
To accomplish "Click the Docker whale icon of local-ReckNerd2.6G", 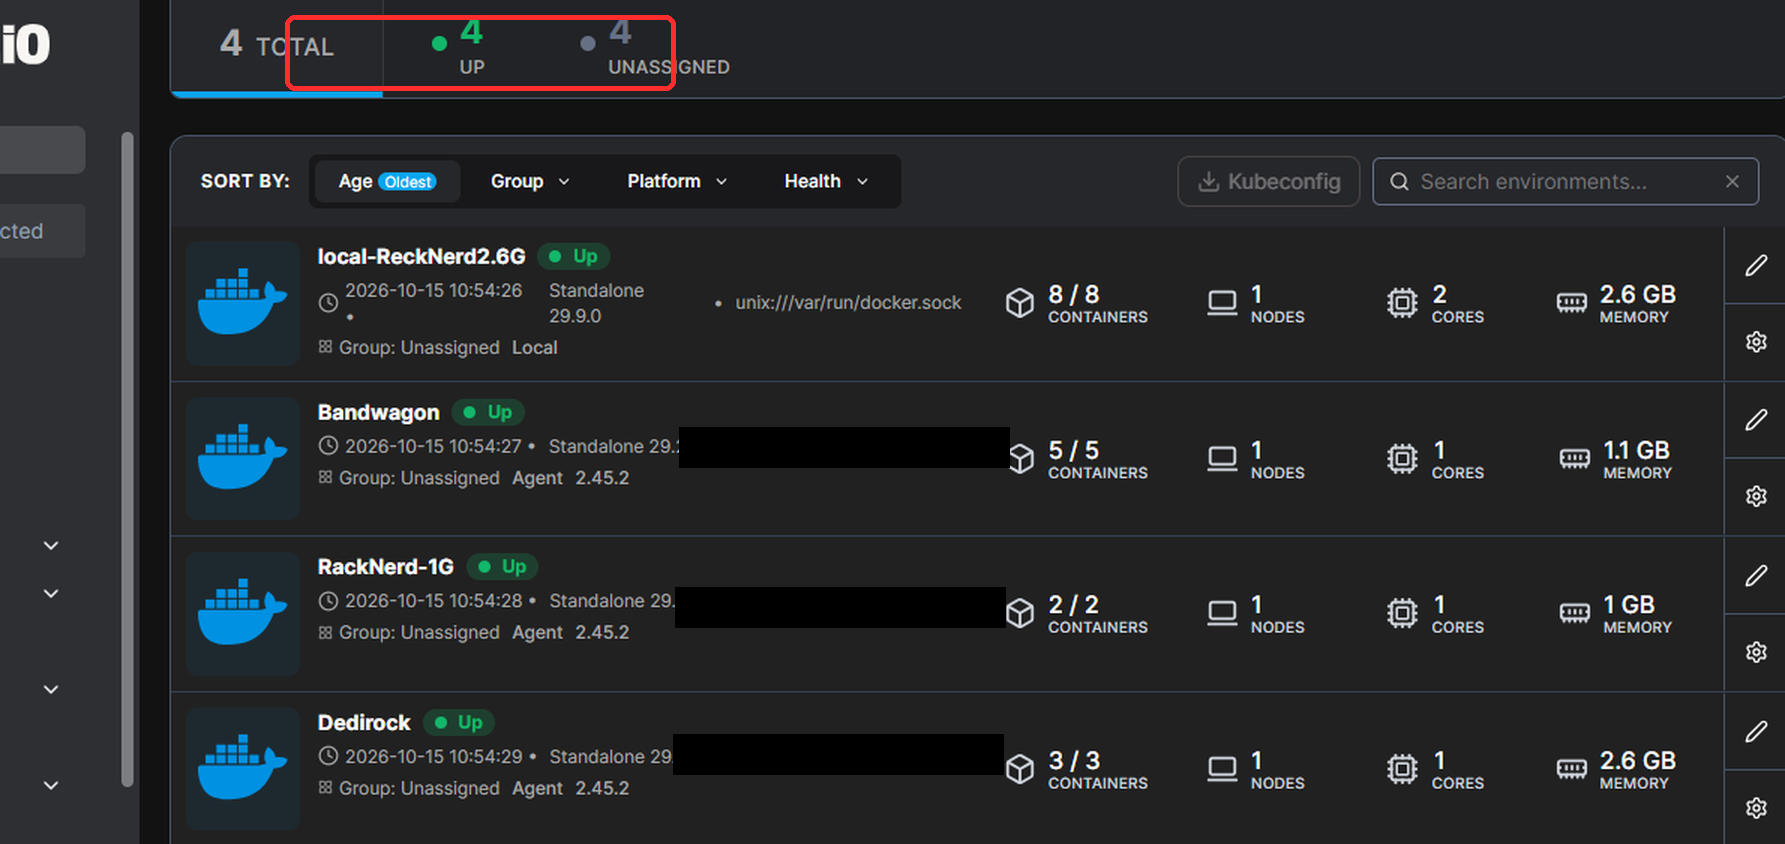I will tap(242, 302).
